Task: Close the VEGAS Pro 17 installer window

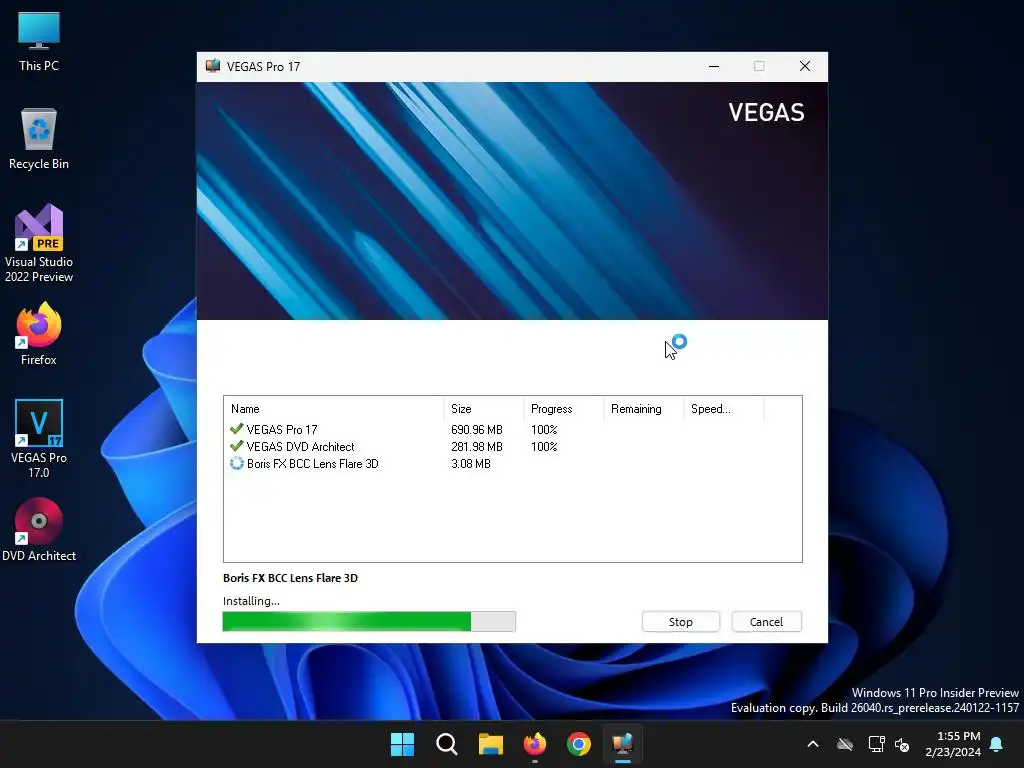Action: pos(805,66)
